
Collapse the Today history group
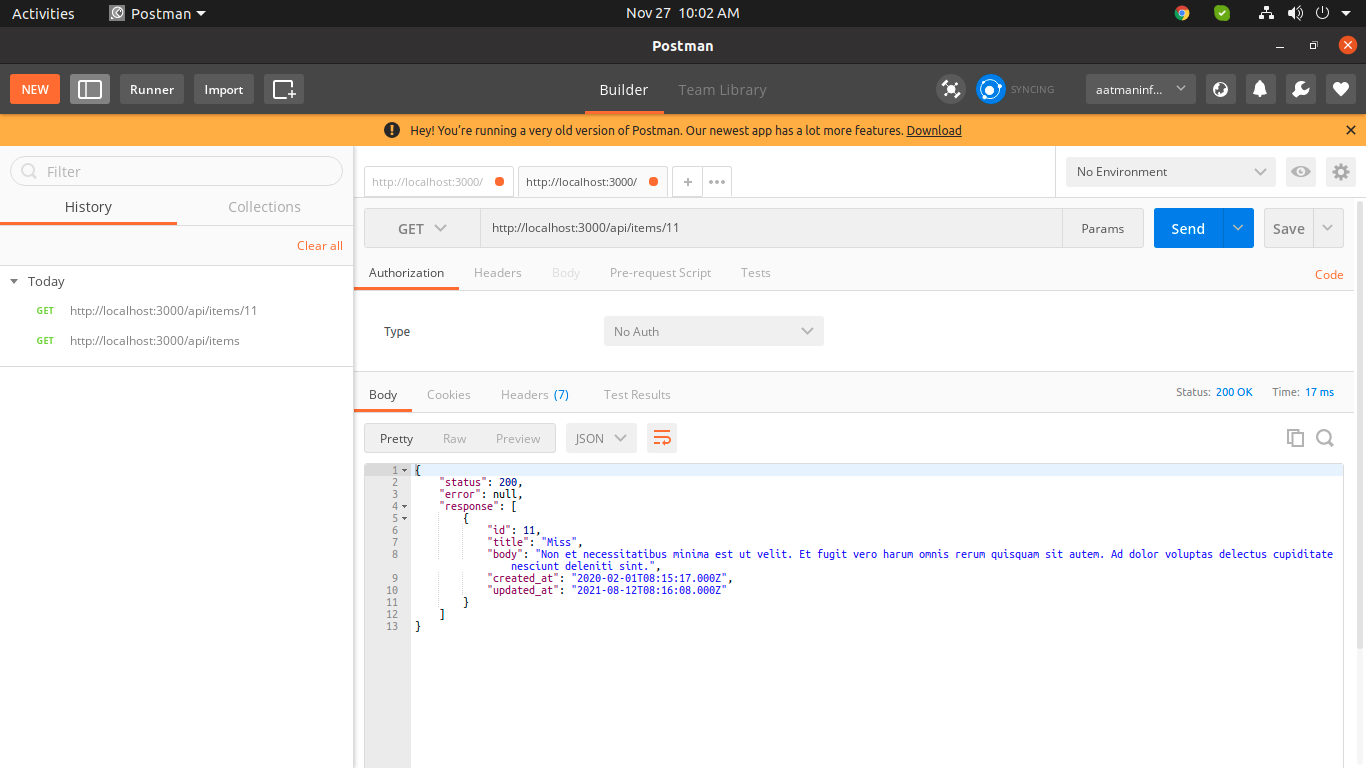pos(14,282)
